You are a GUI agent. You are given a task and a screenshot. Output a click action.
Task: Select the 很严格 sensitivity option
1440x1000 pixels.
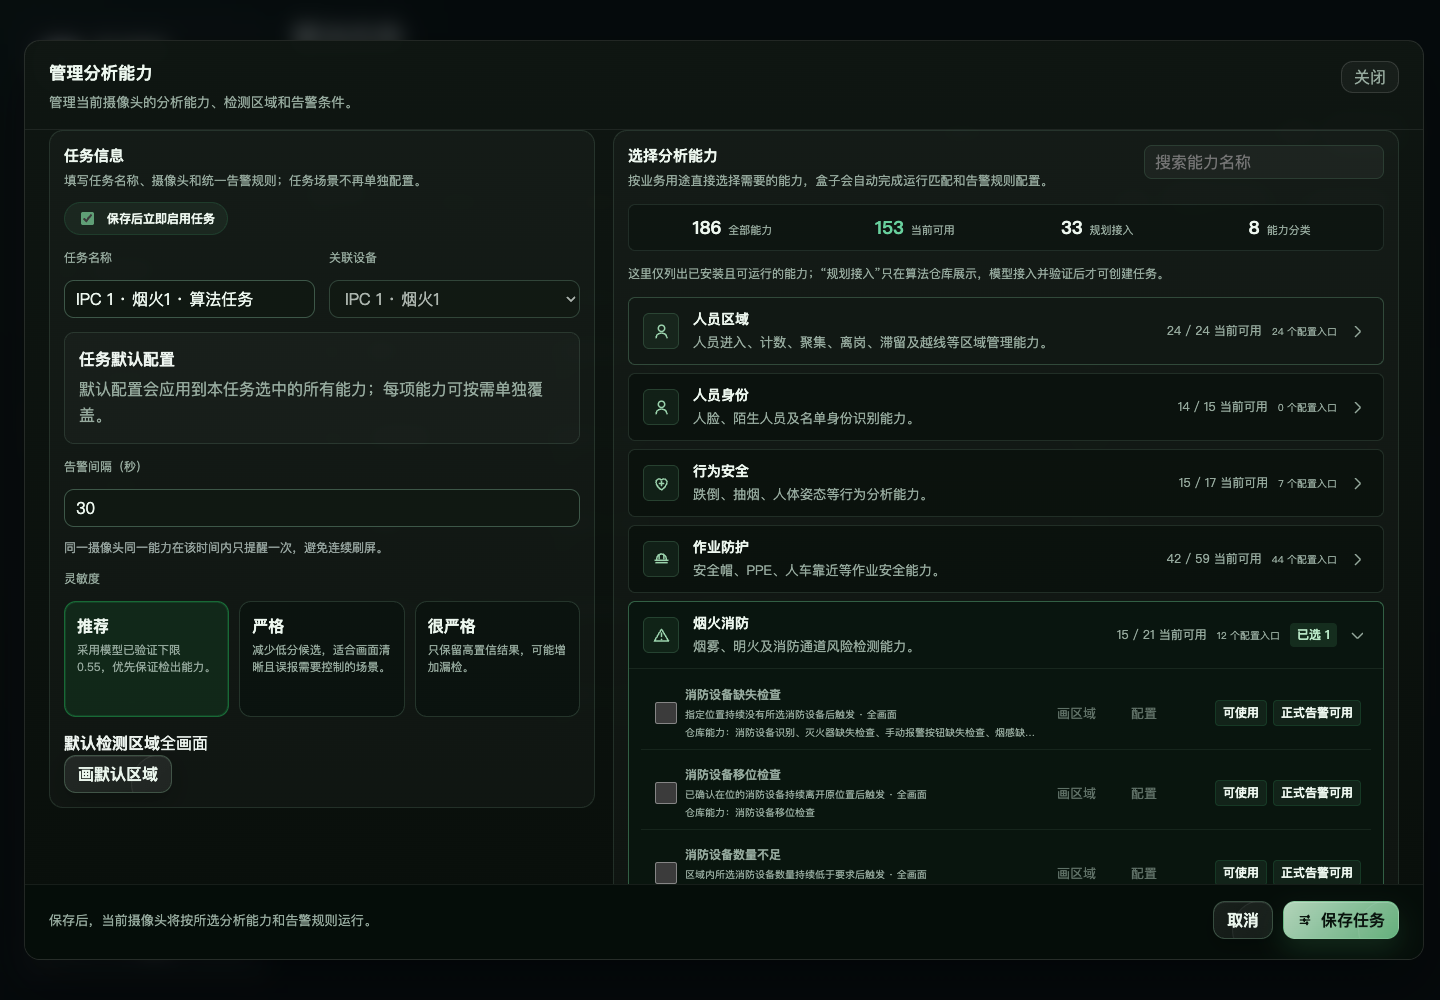497,659
